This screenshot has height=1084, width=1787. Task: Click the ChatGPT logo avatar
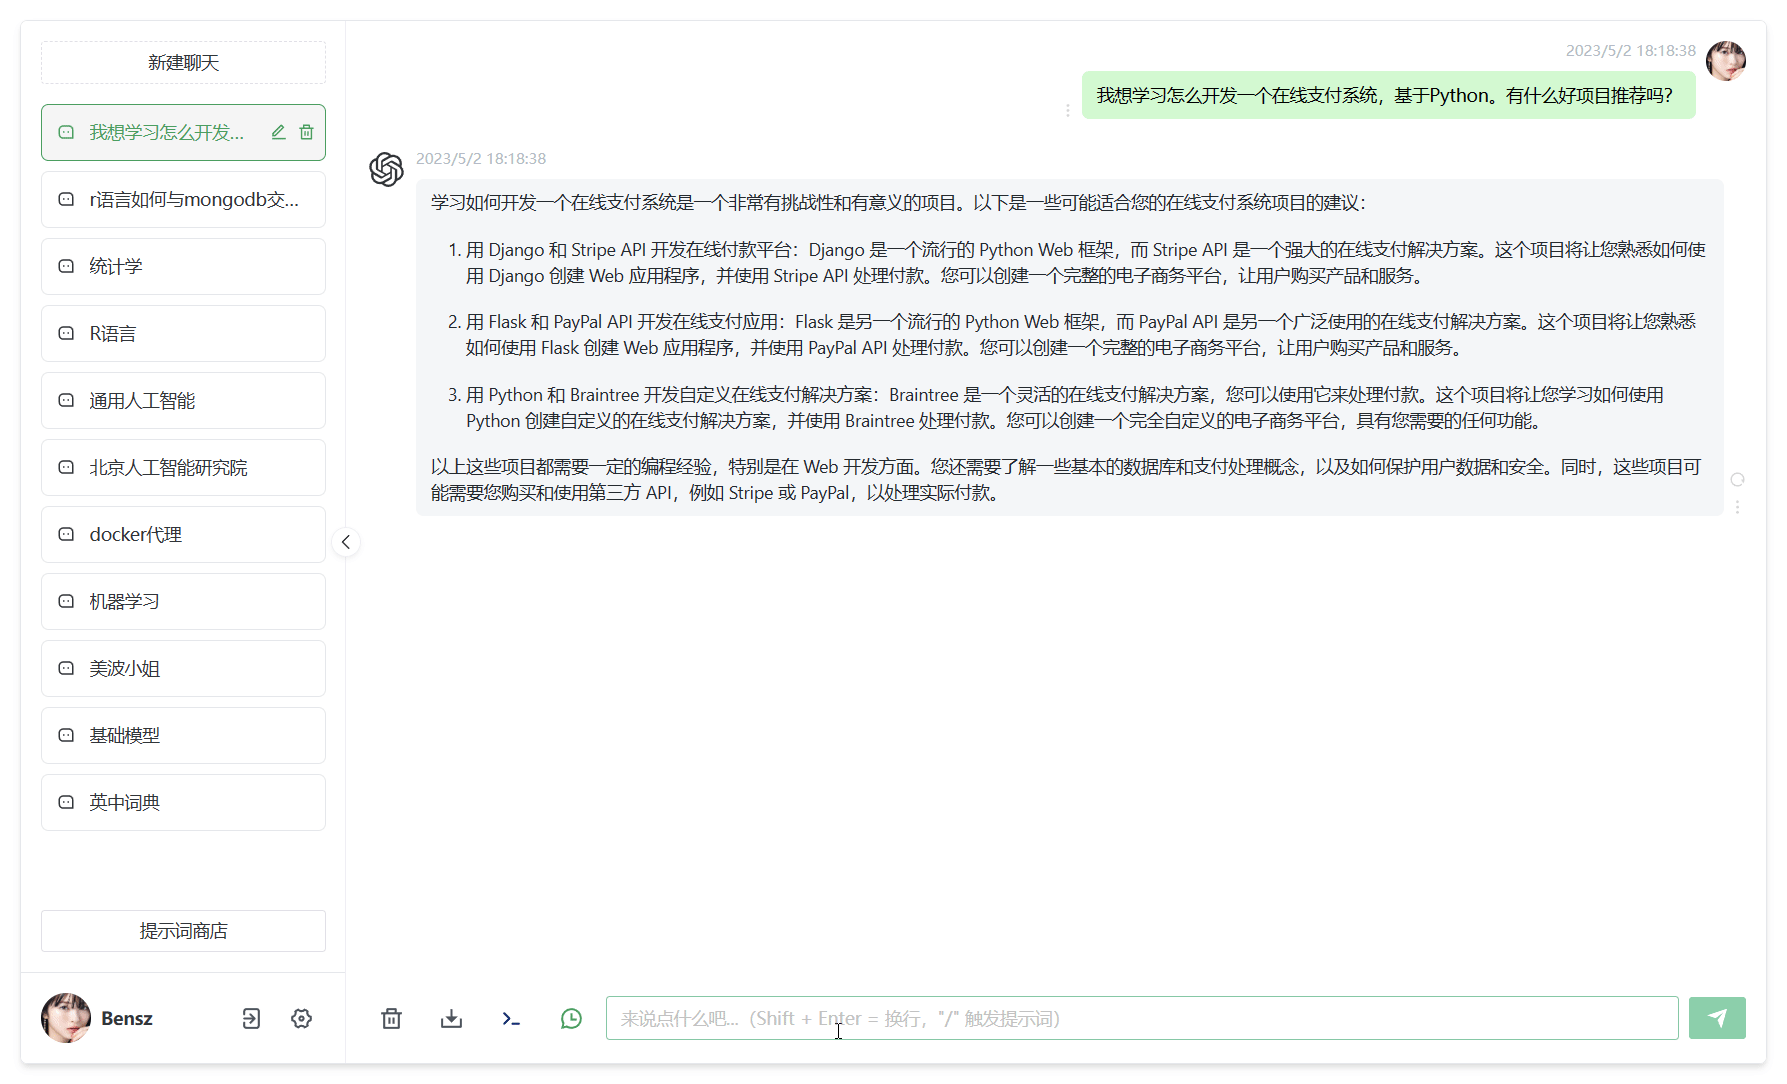click(386, 169)
